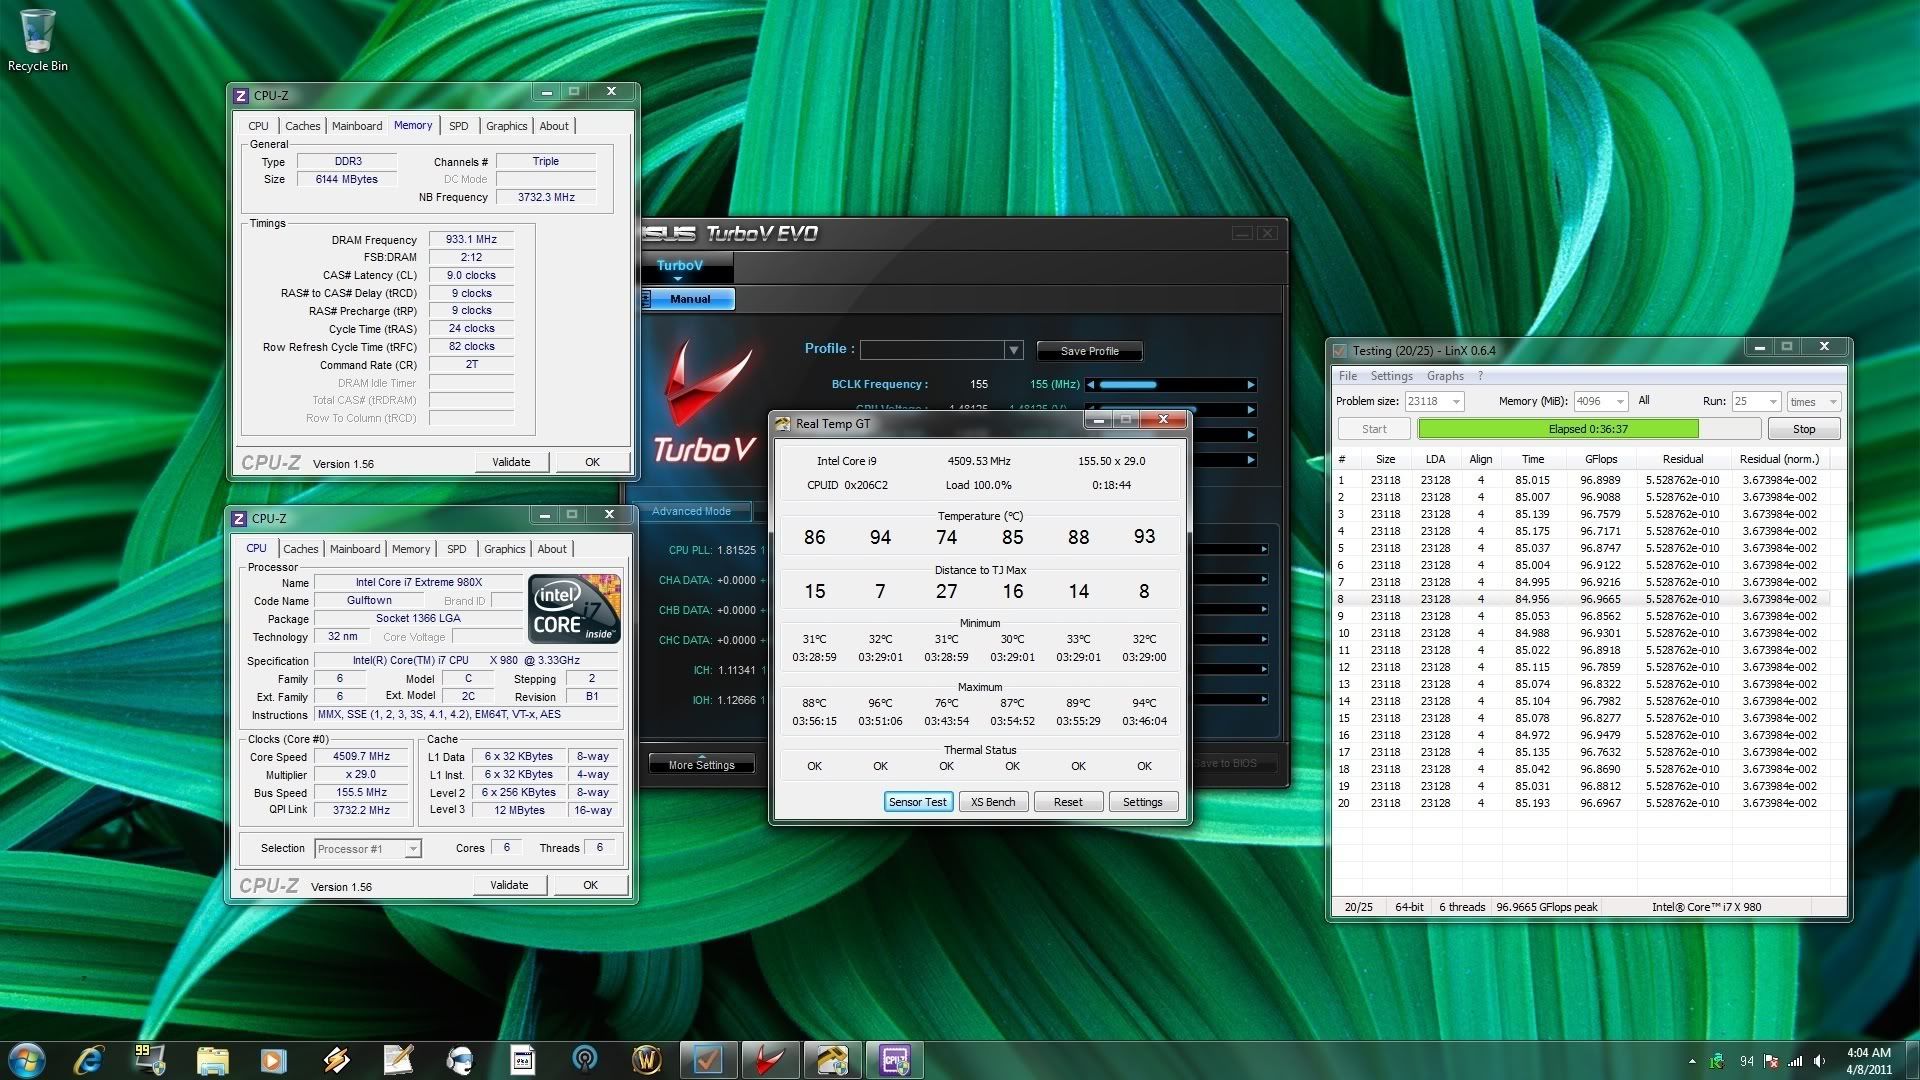Click the green K tray icon
Viewport: 1920px width, 1080px height.
click(1717, 1061)
